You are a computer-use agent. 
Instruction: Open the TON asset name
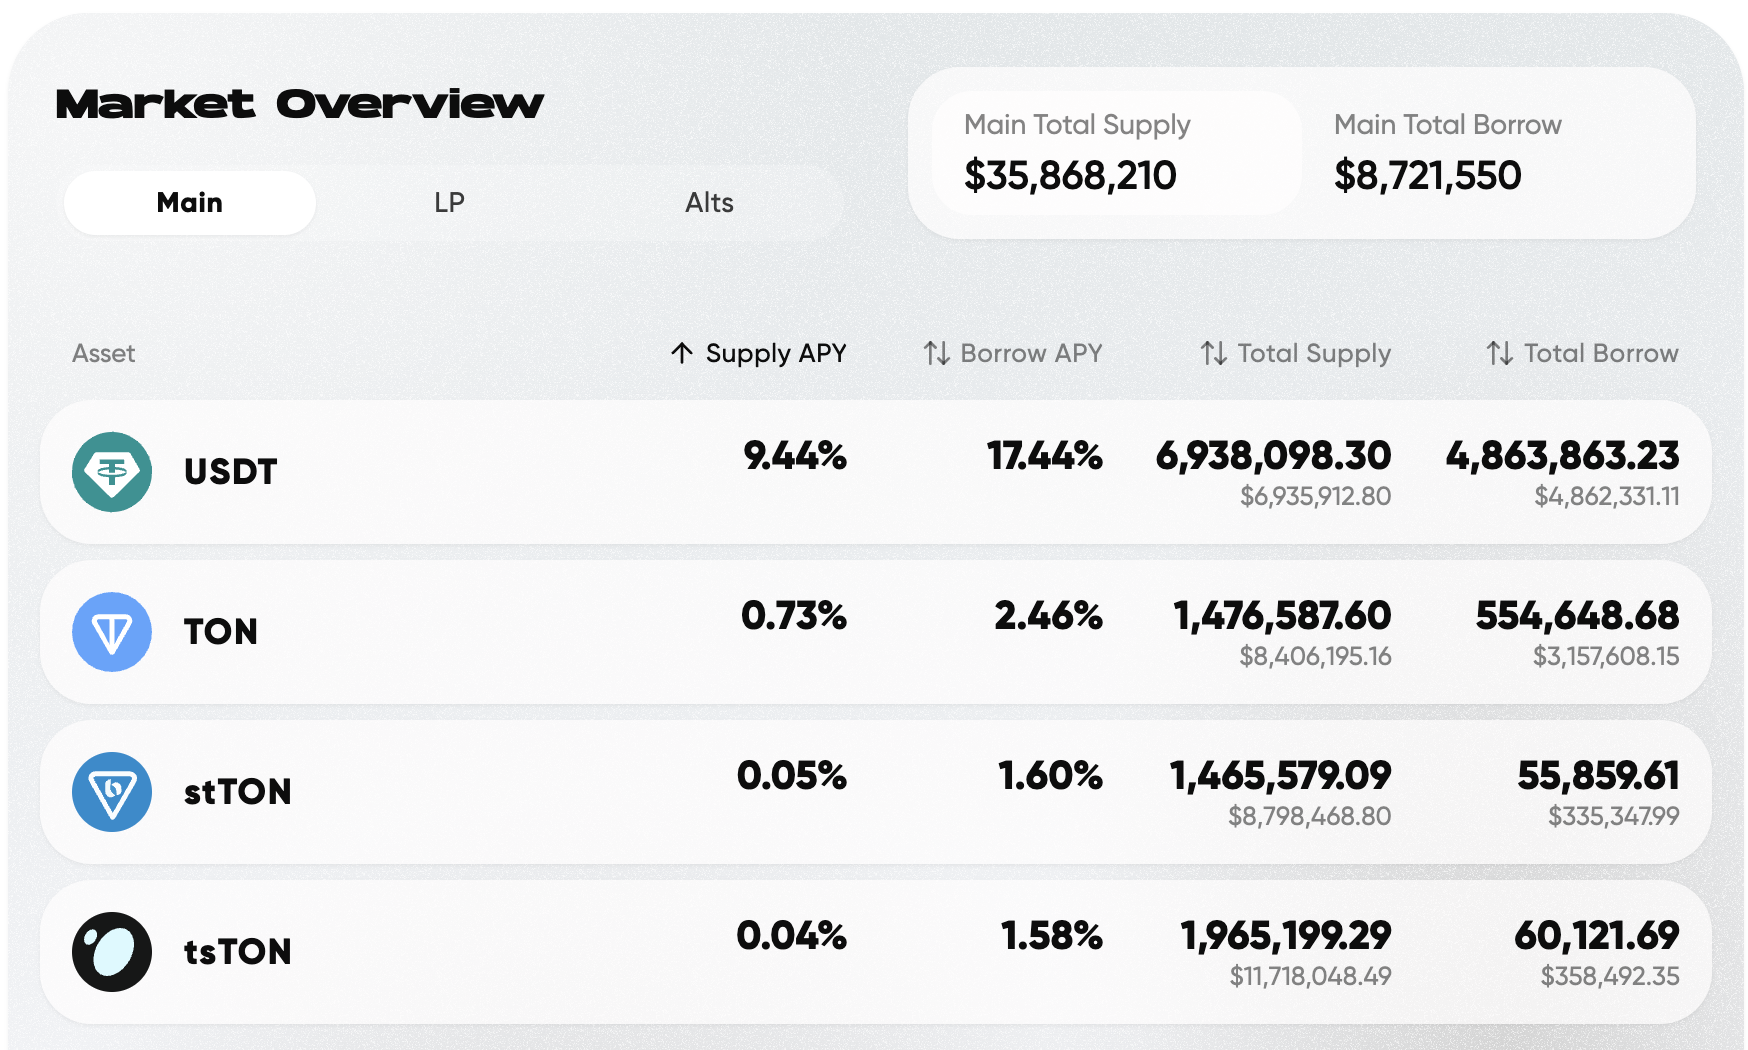click(x=221, y=632)
